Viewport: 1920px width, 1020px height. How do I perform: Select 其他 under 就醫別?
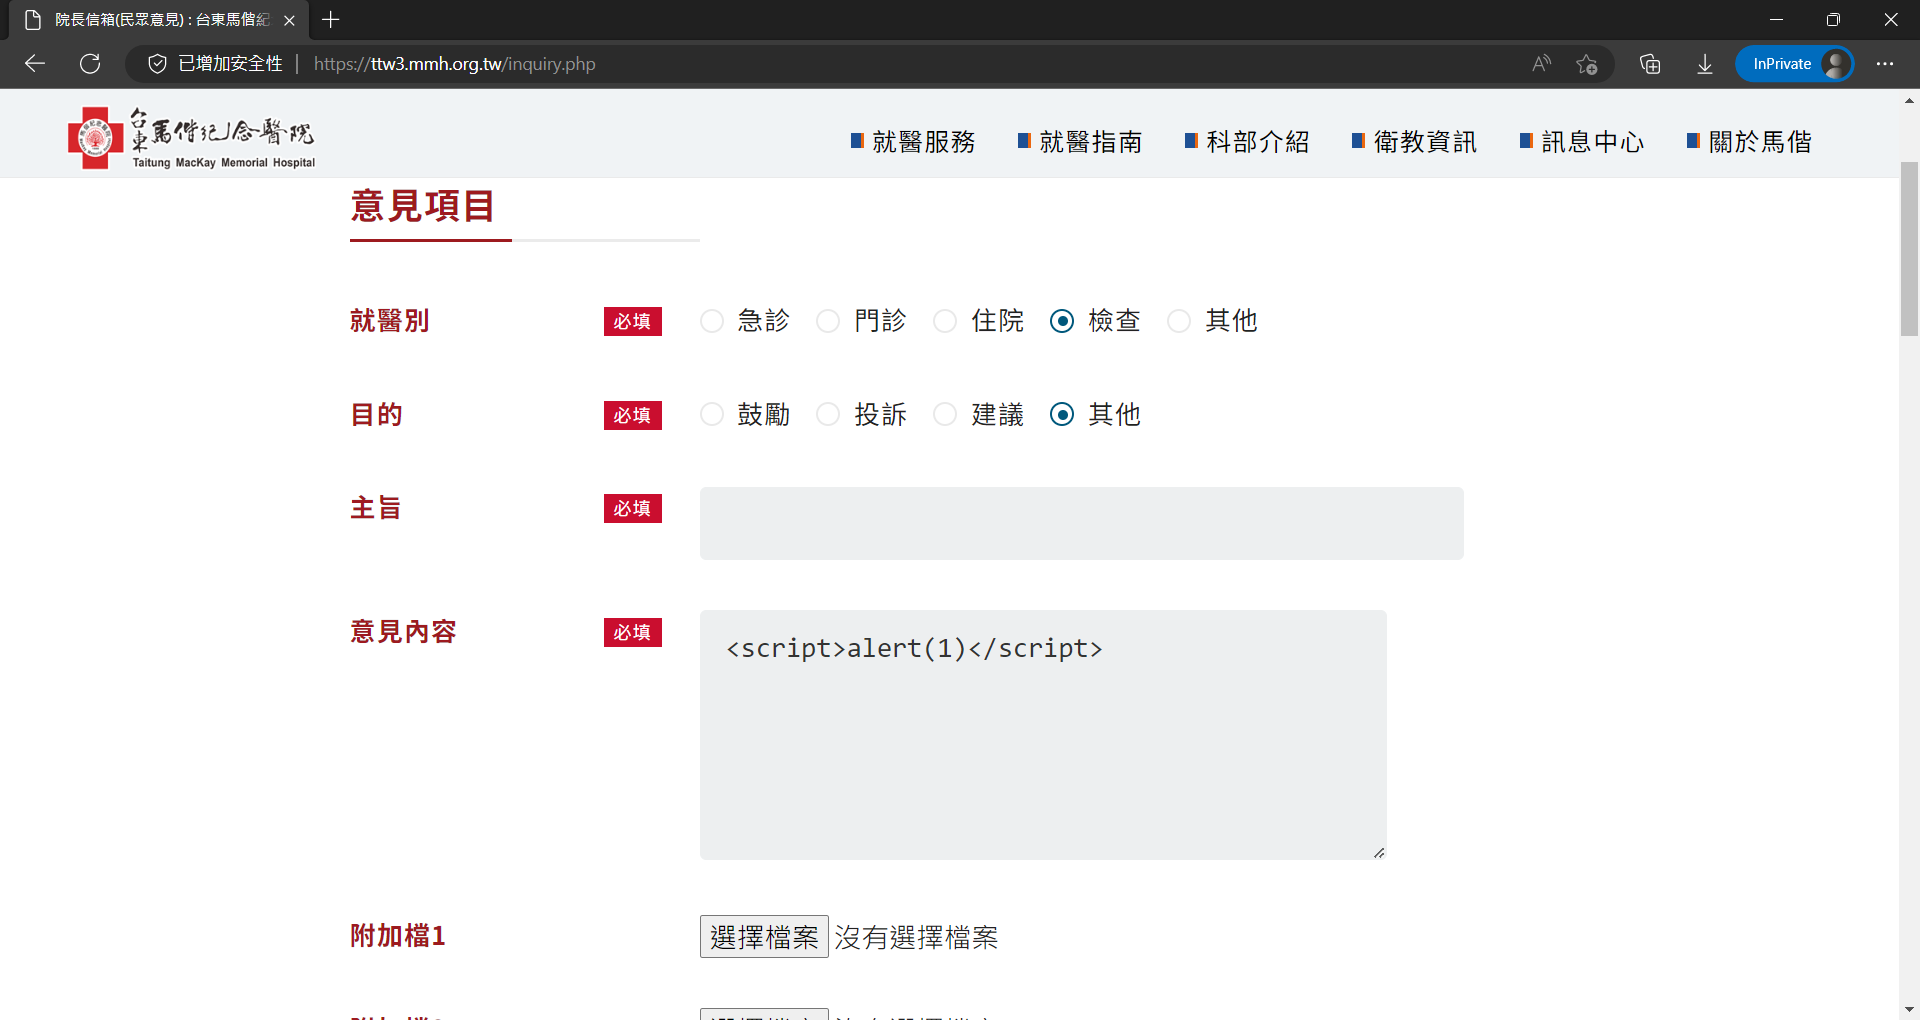coord(1179,321)
